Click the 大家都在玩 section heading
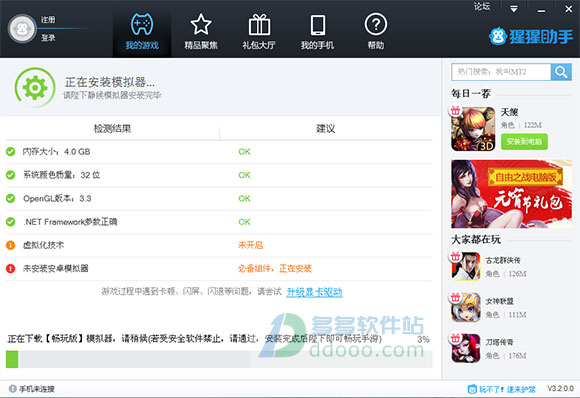 pos(476,240)
